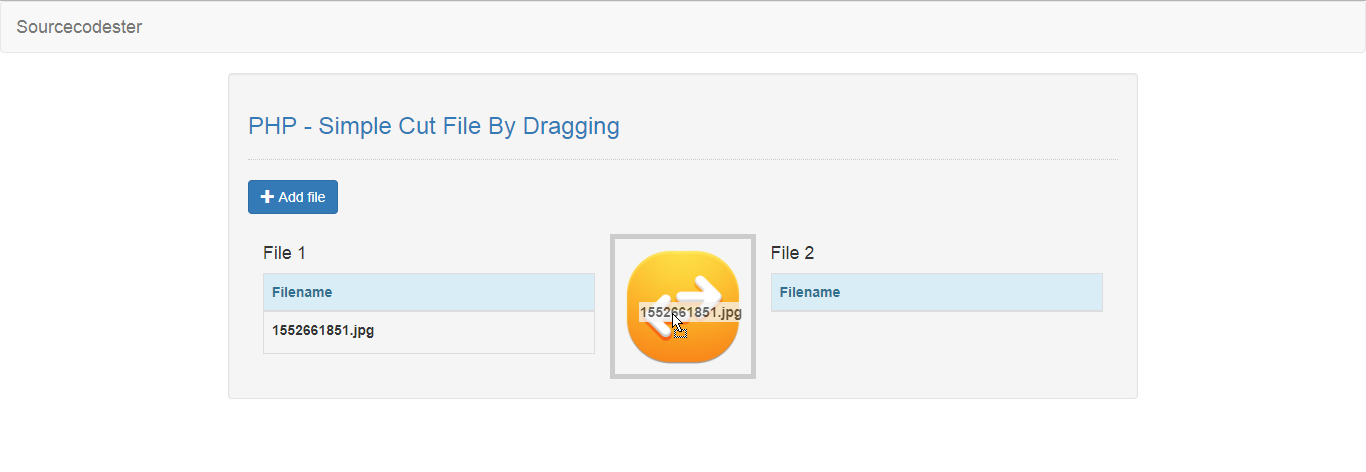Click the Filename header in File 2 table
Viewport: 1366px width, 472px height.
(x=810, y=292)
